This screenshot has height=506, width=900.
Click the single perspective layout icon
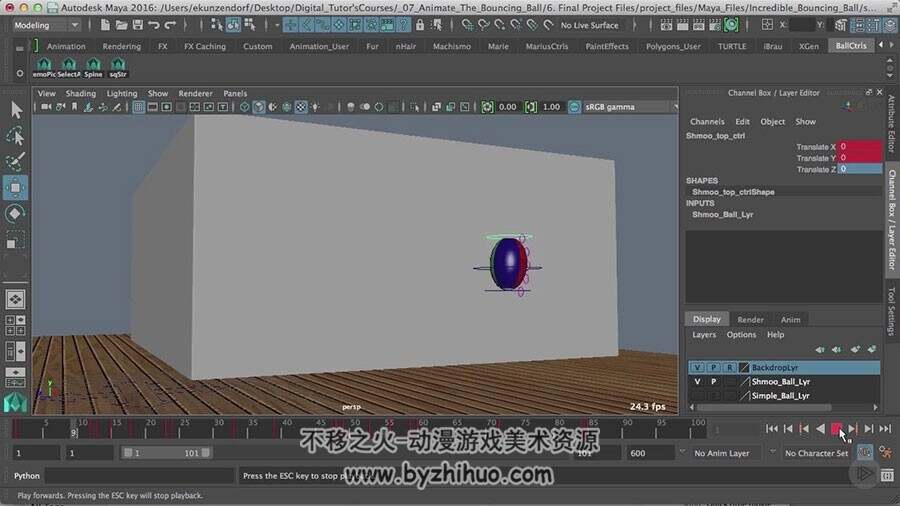point(15,299)
